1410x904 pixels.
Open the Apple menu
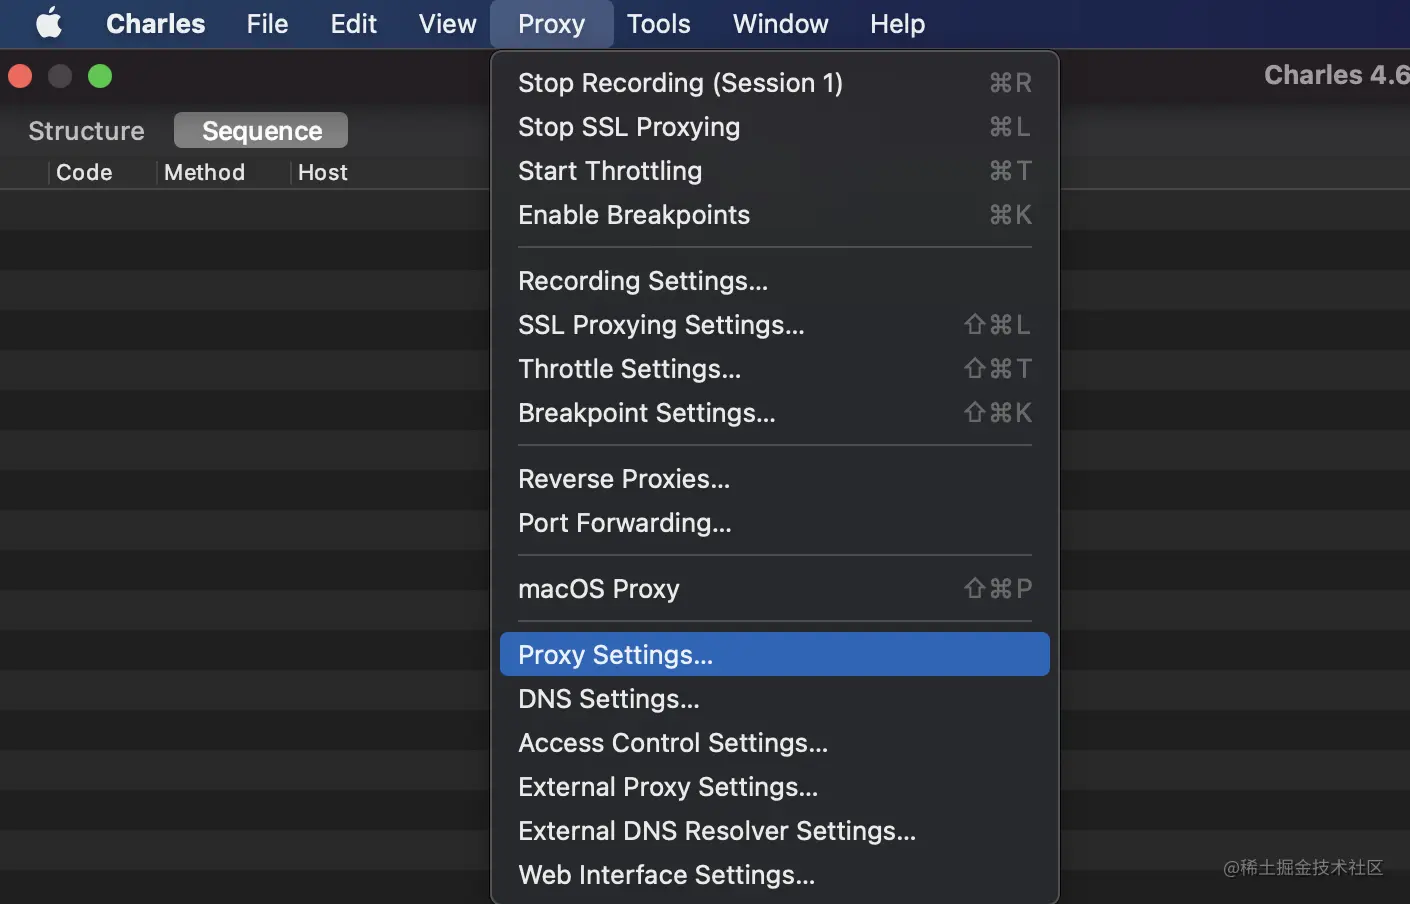coord(49,24)
